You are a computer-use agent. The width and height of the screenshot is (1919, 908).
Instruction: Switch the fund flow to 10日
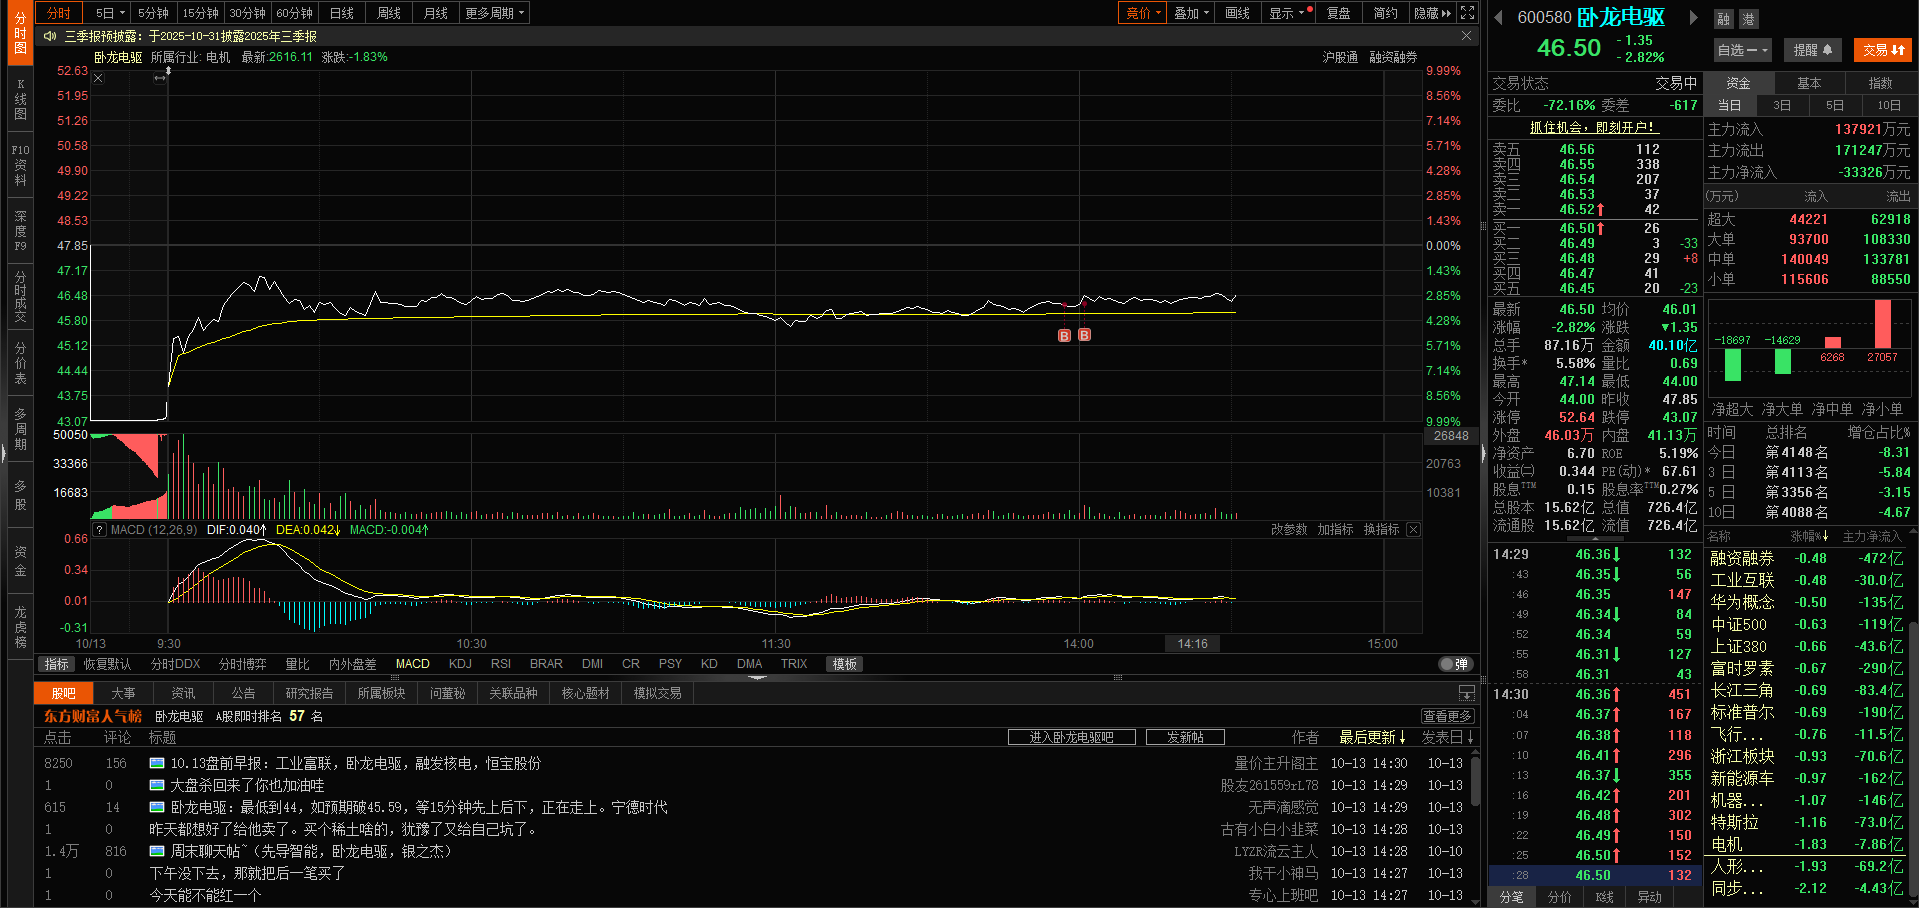point(1889,105)
